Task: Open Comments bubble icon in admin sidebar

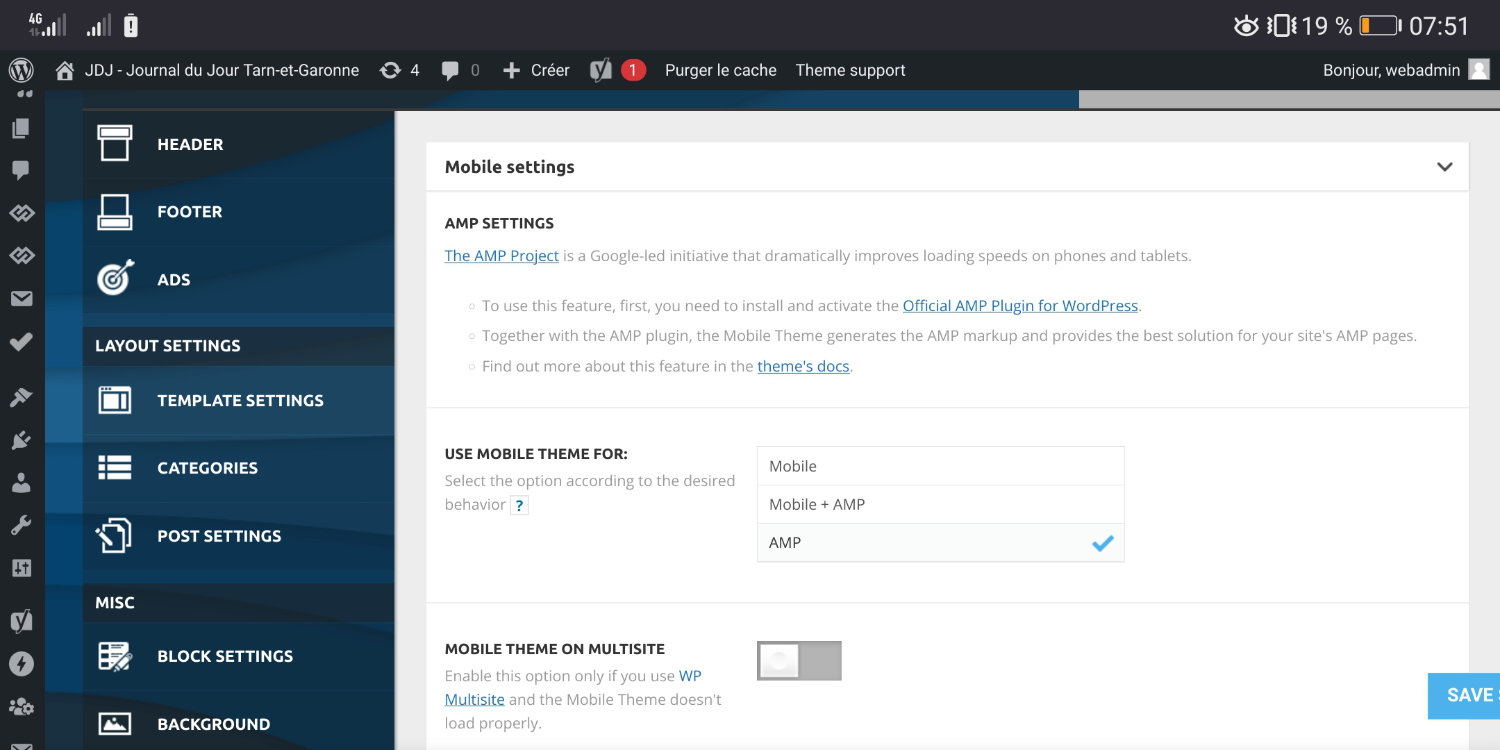Action: (x=21, y=171)
